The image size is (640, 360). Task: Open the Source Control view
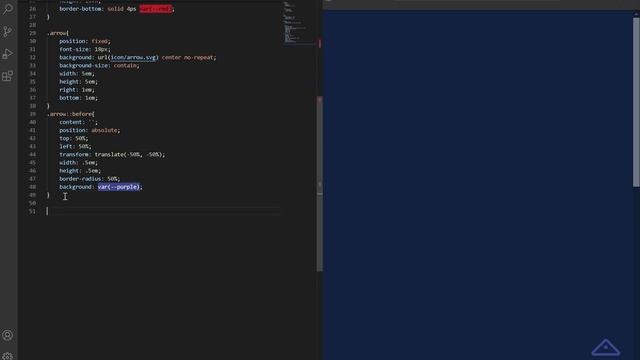coord(8,31)
